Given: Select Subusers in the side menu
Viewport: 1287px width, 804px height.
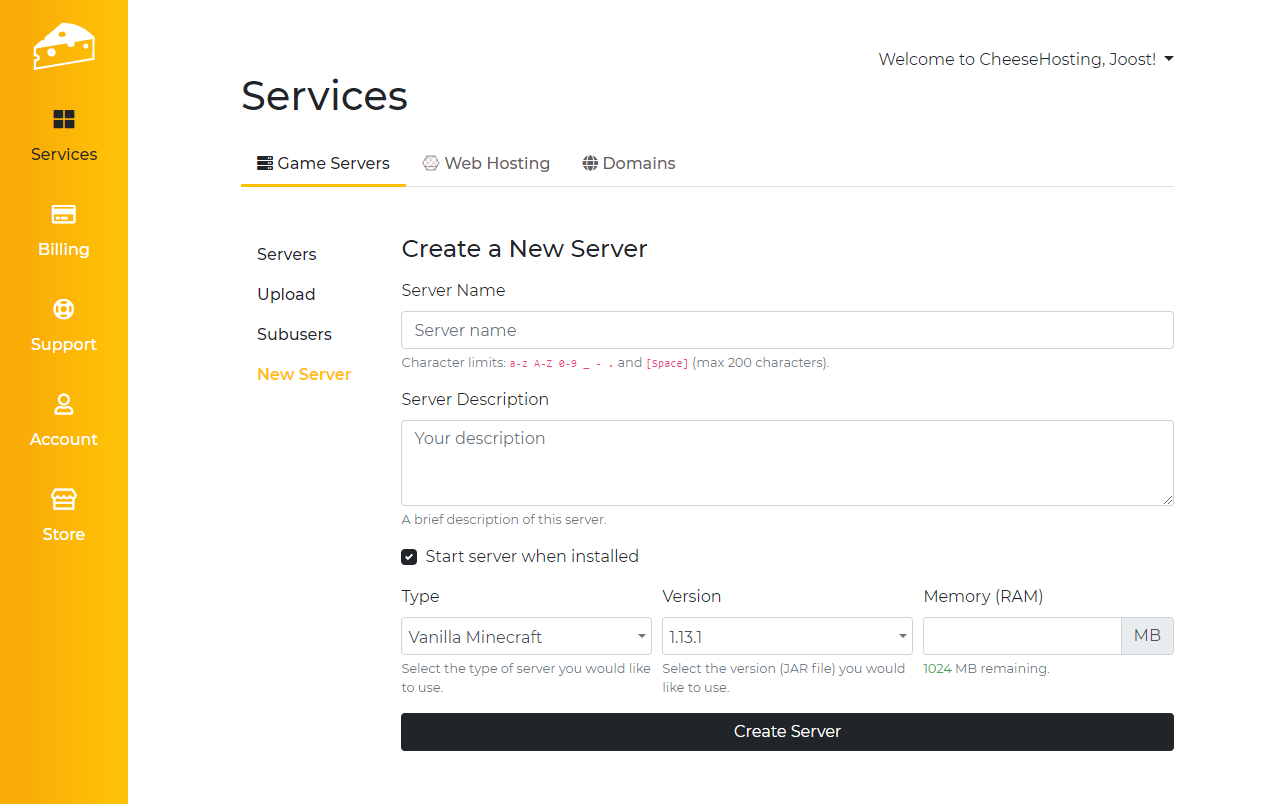Looking at the screenshot, I should [294, 334].
